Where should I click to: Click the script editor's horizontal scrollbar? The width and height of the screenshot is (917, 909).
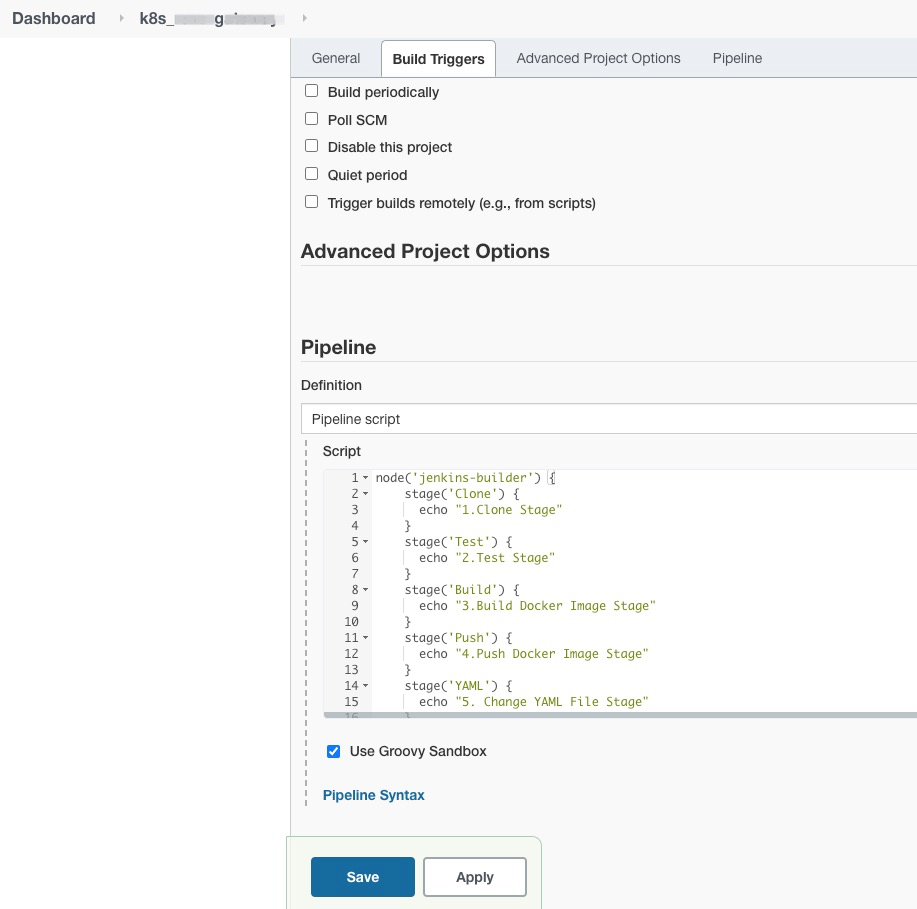click(620, 715)
